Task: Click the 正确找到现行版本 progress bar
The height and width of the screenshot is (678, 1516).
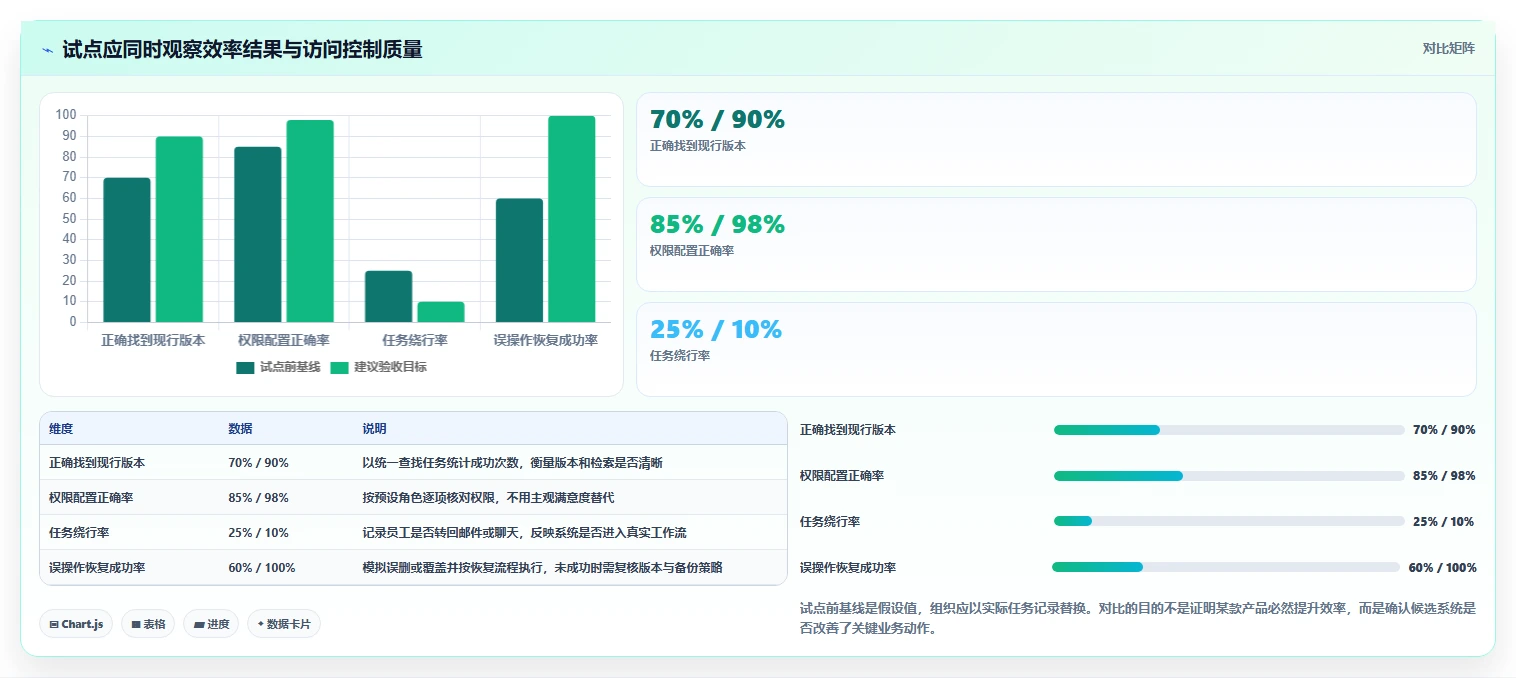Action: [1229, 430]
